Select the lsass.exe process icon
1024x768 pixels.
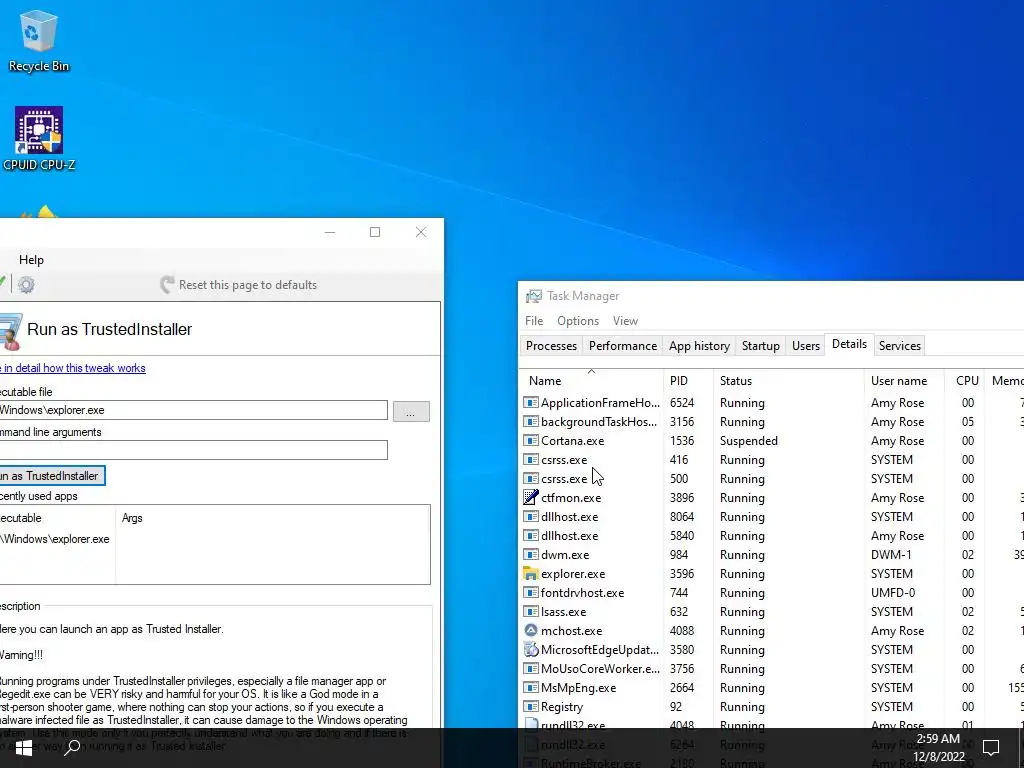[x=531, y=611]
